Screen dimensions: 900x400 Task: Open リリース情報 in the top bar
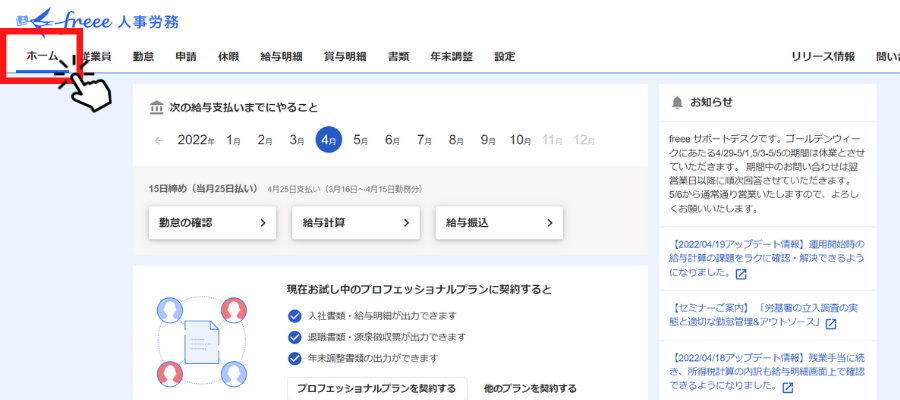tap(822, 57)
